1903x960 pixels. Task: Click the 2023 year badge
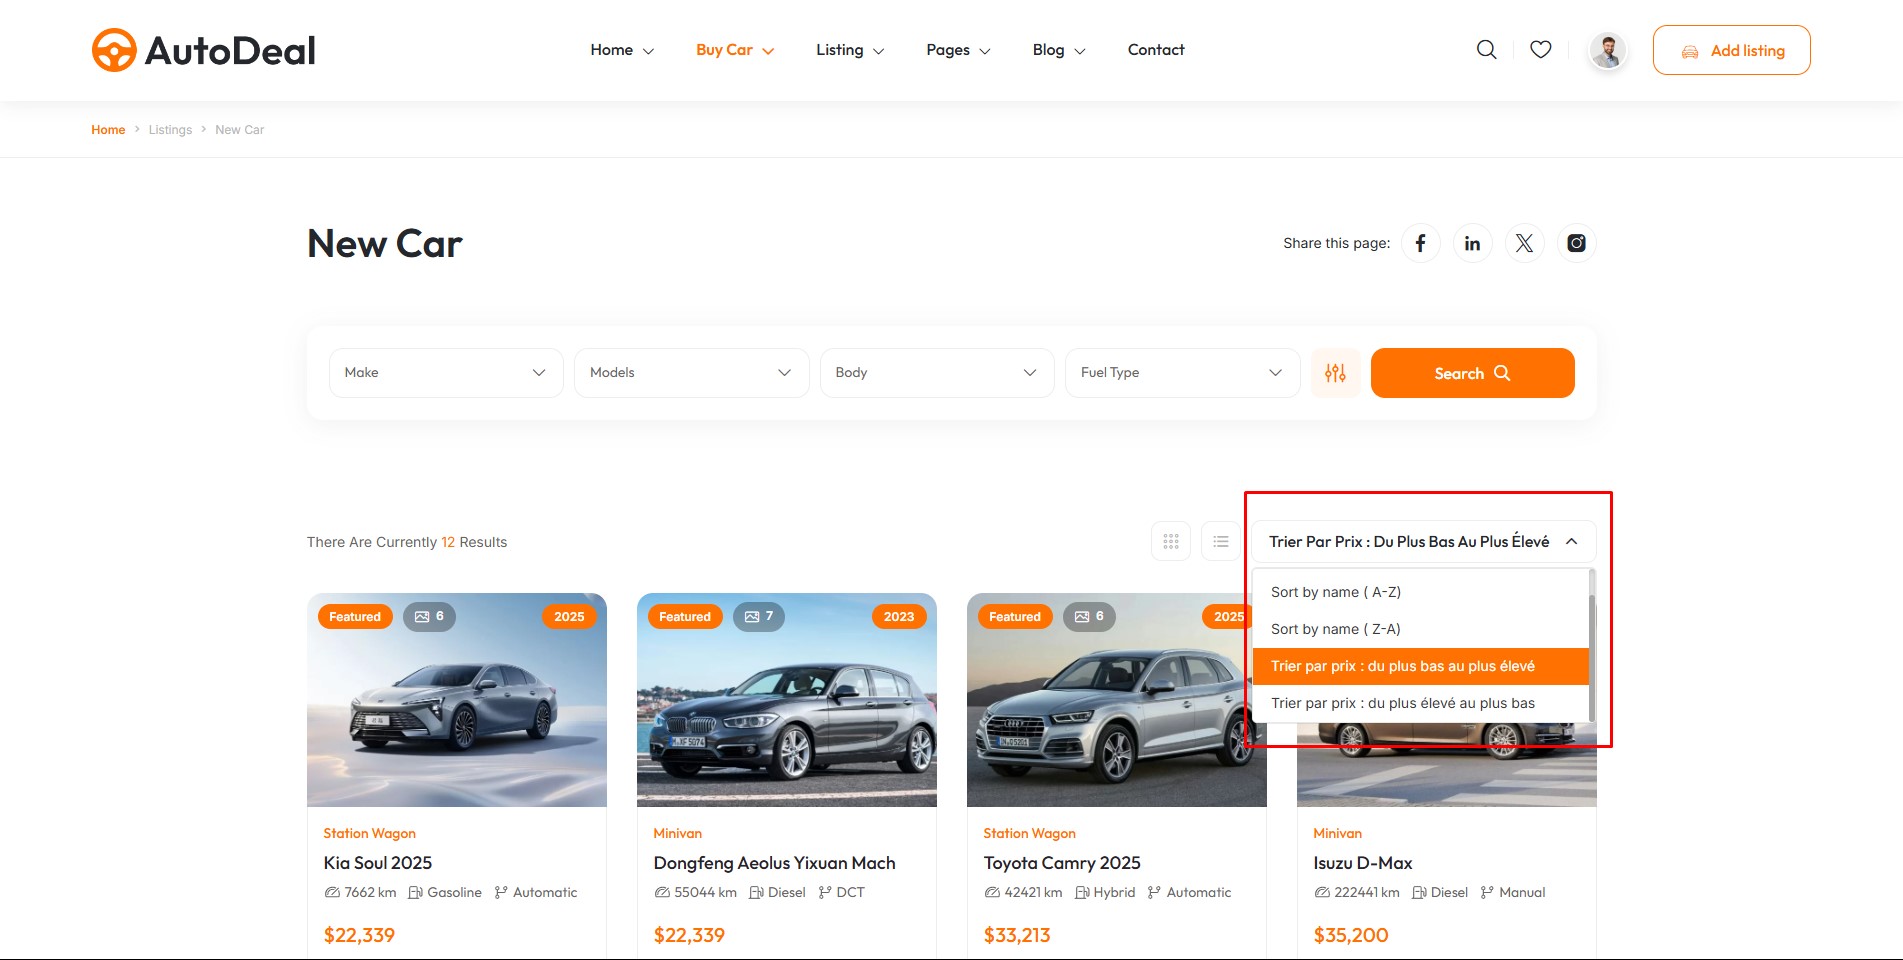pos(899,617)
